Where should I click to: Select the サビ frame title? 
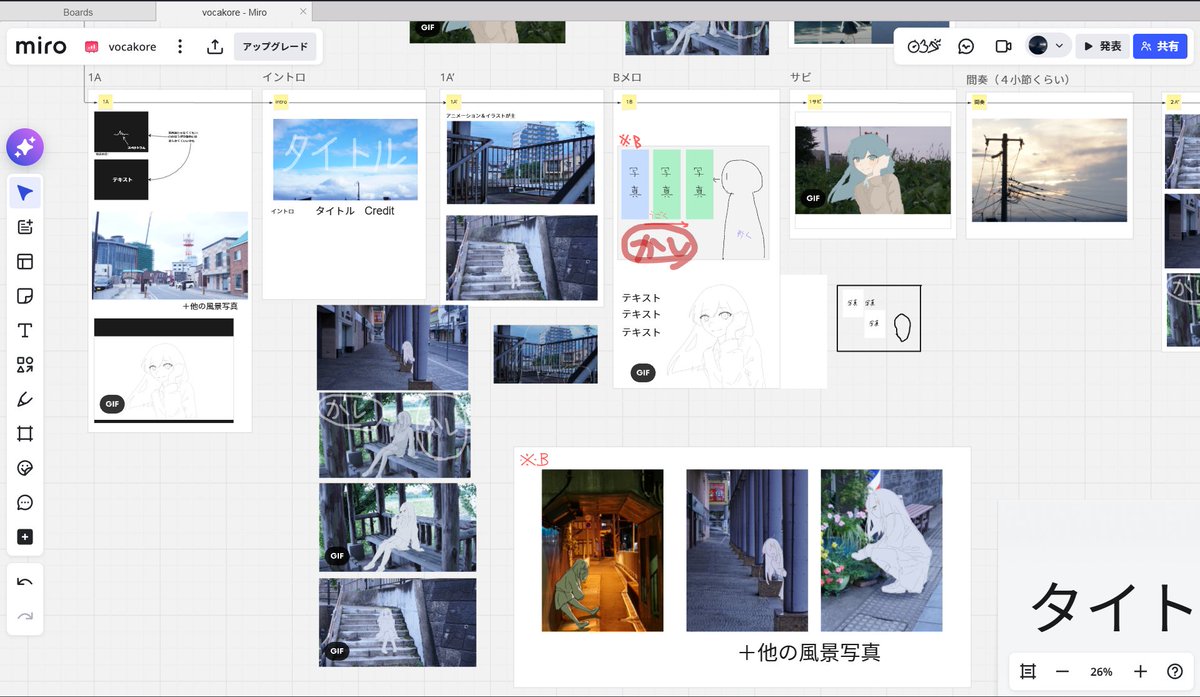click(800, 77)
